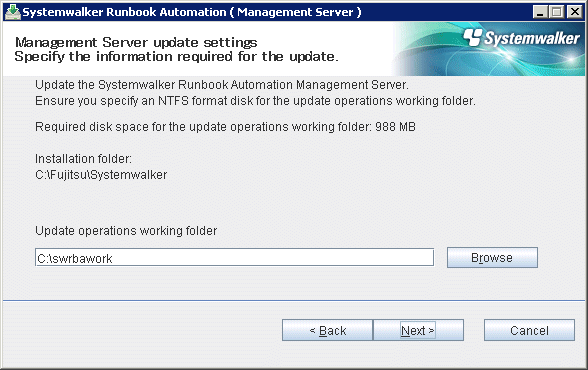Click the window title bar text
The height and width of the screenshot is (370, 588).
[192, 12]
